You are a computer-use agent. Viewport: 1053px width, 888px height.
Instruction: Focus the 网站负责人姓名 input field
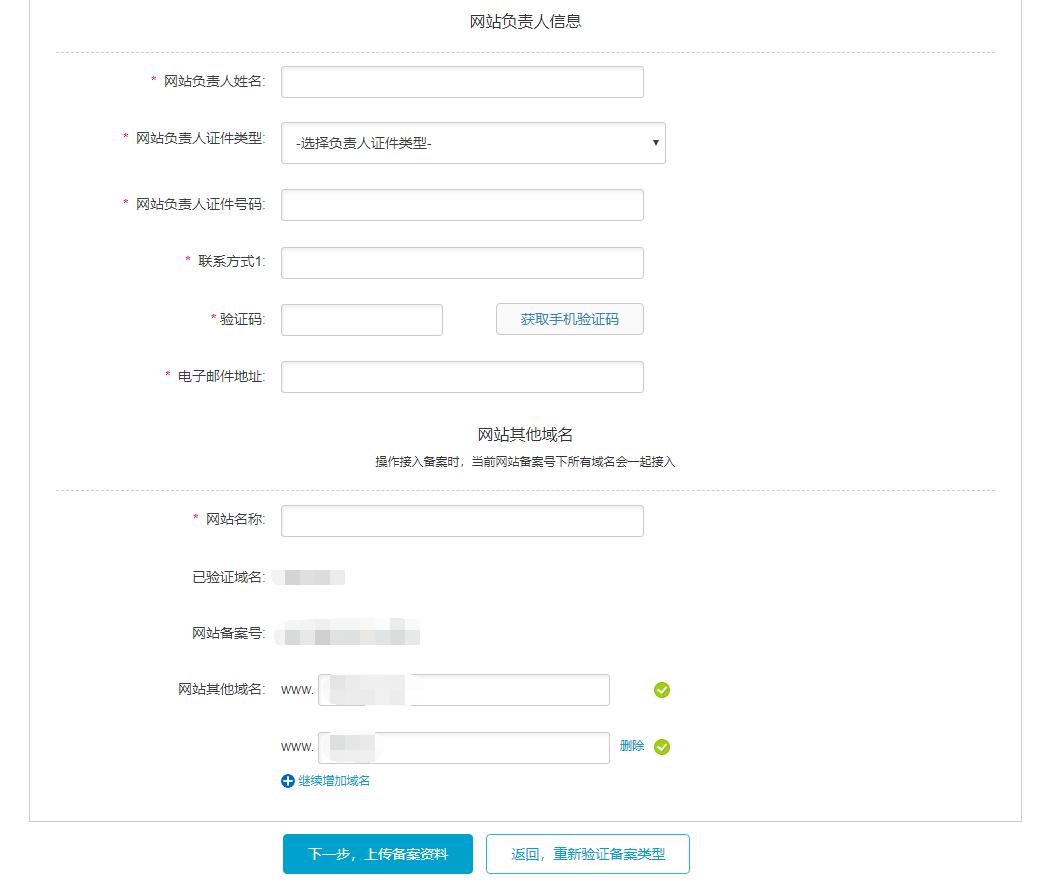(462, 81)
